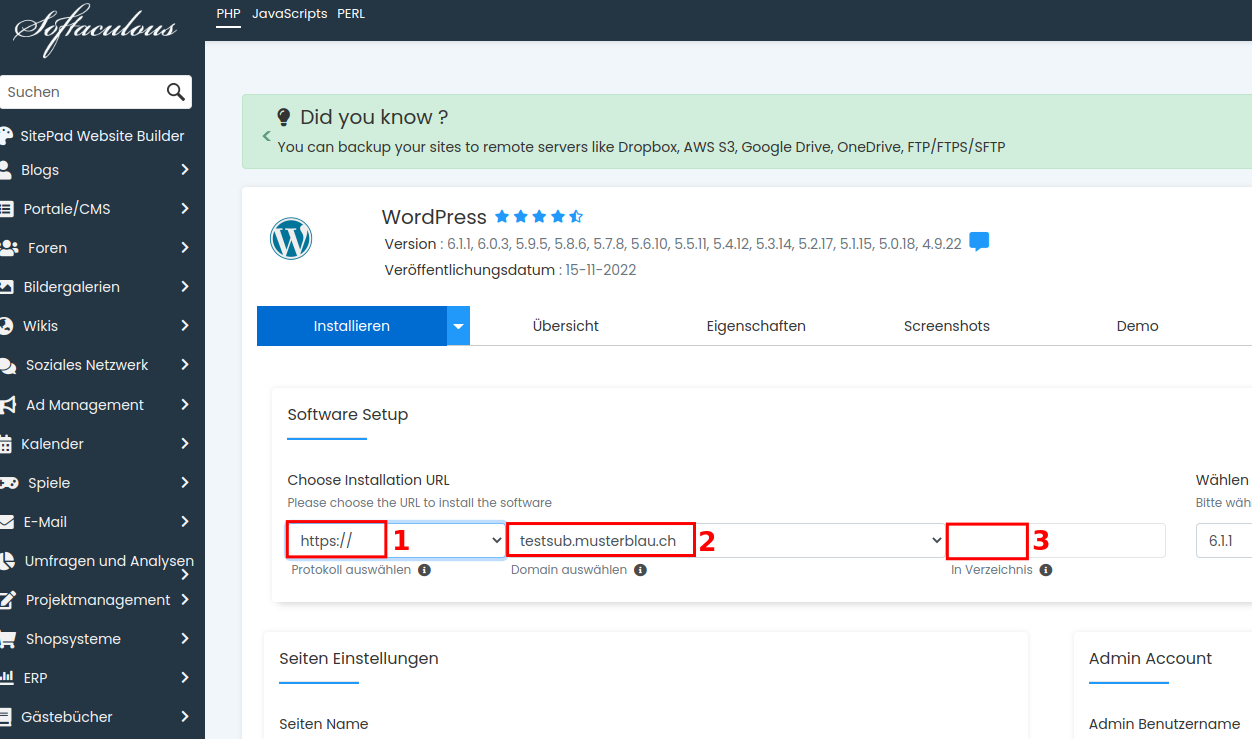The image size is (1252, 739).
Task: Show info for Protokoll auswählen
Action: pos(424,570)
